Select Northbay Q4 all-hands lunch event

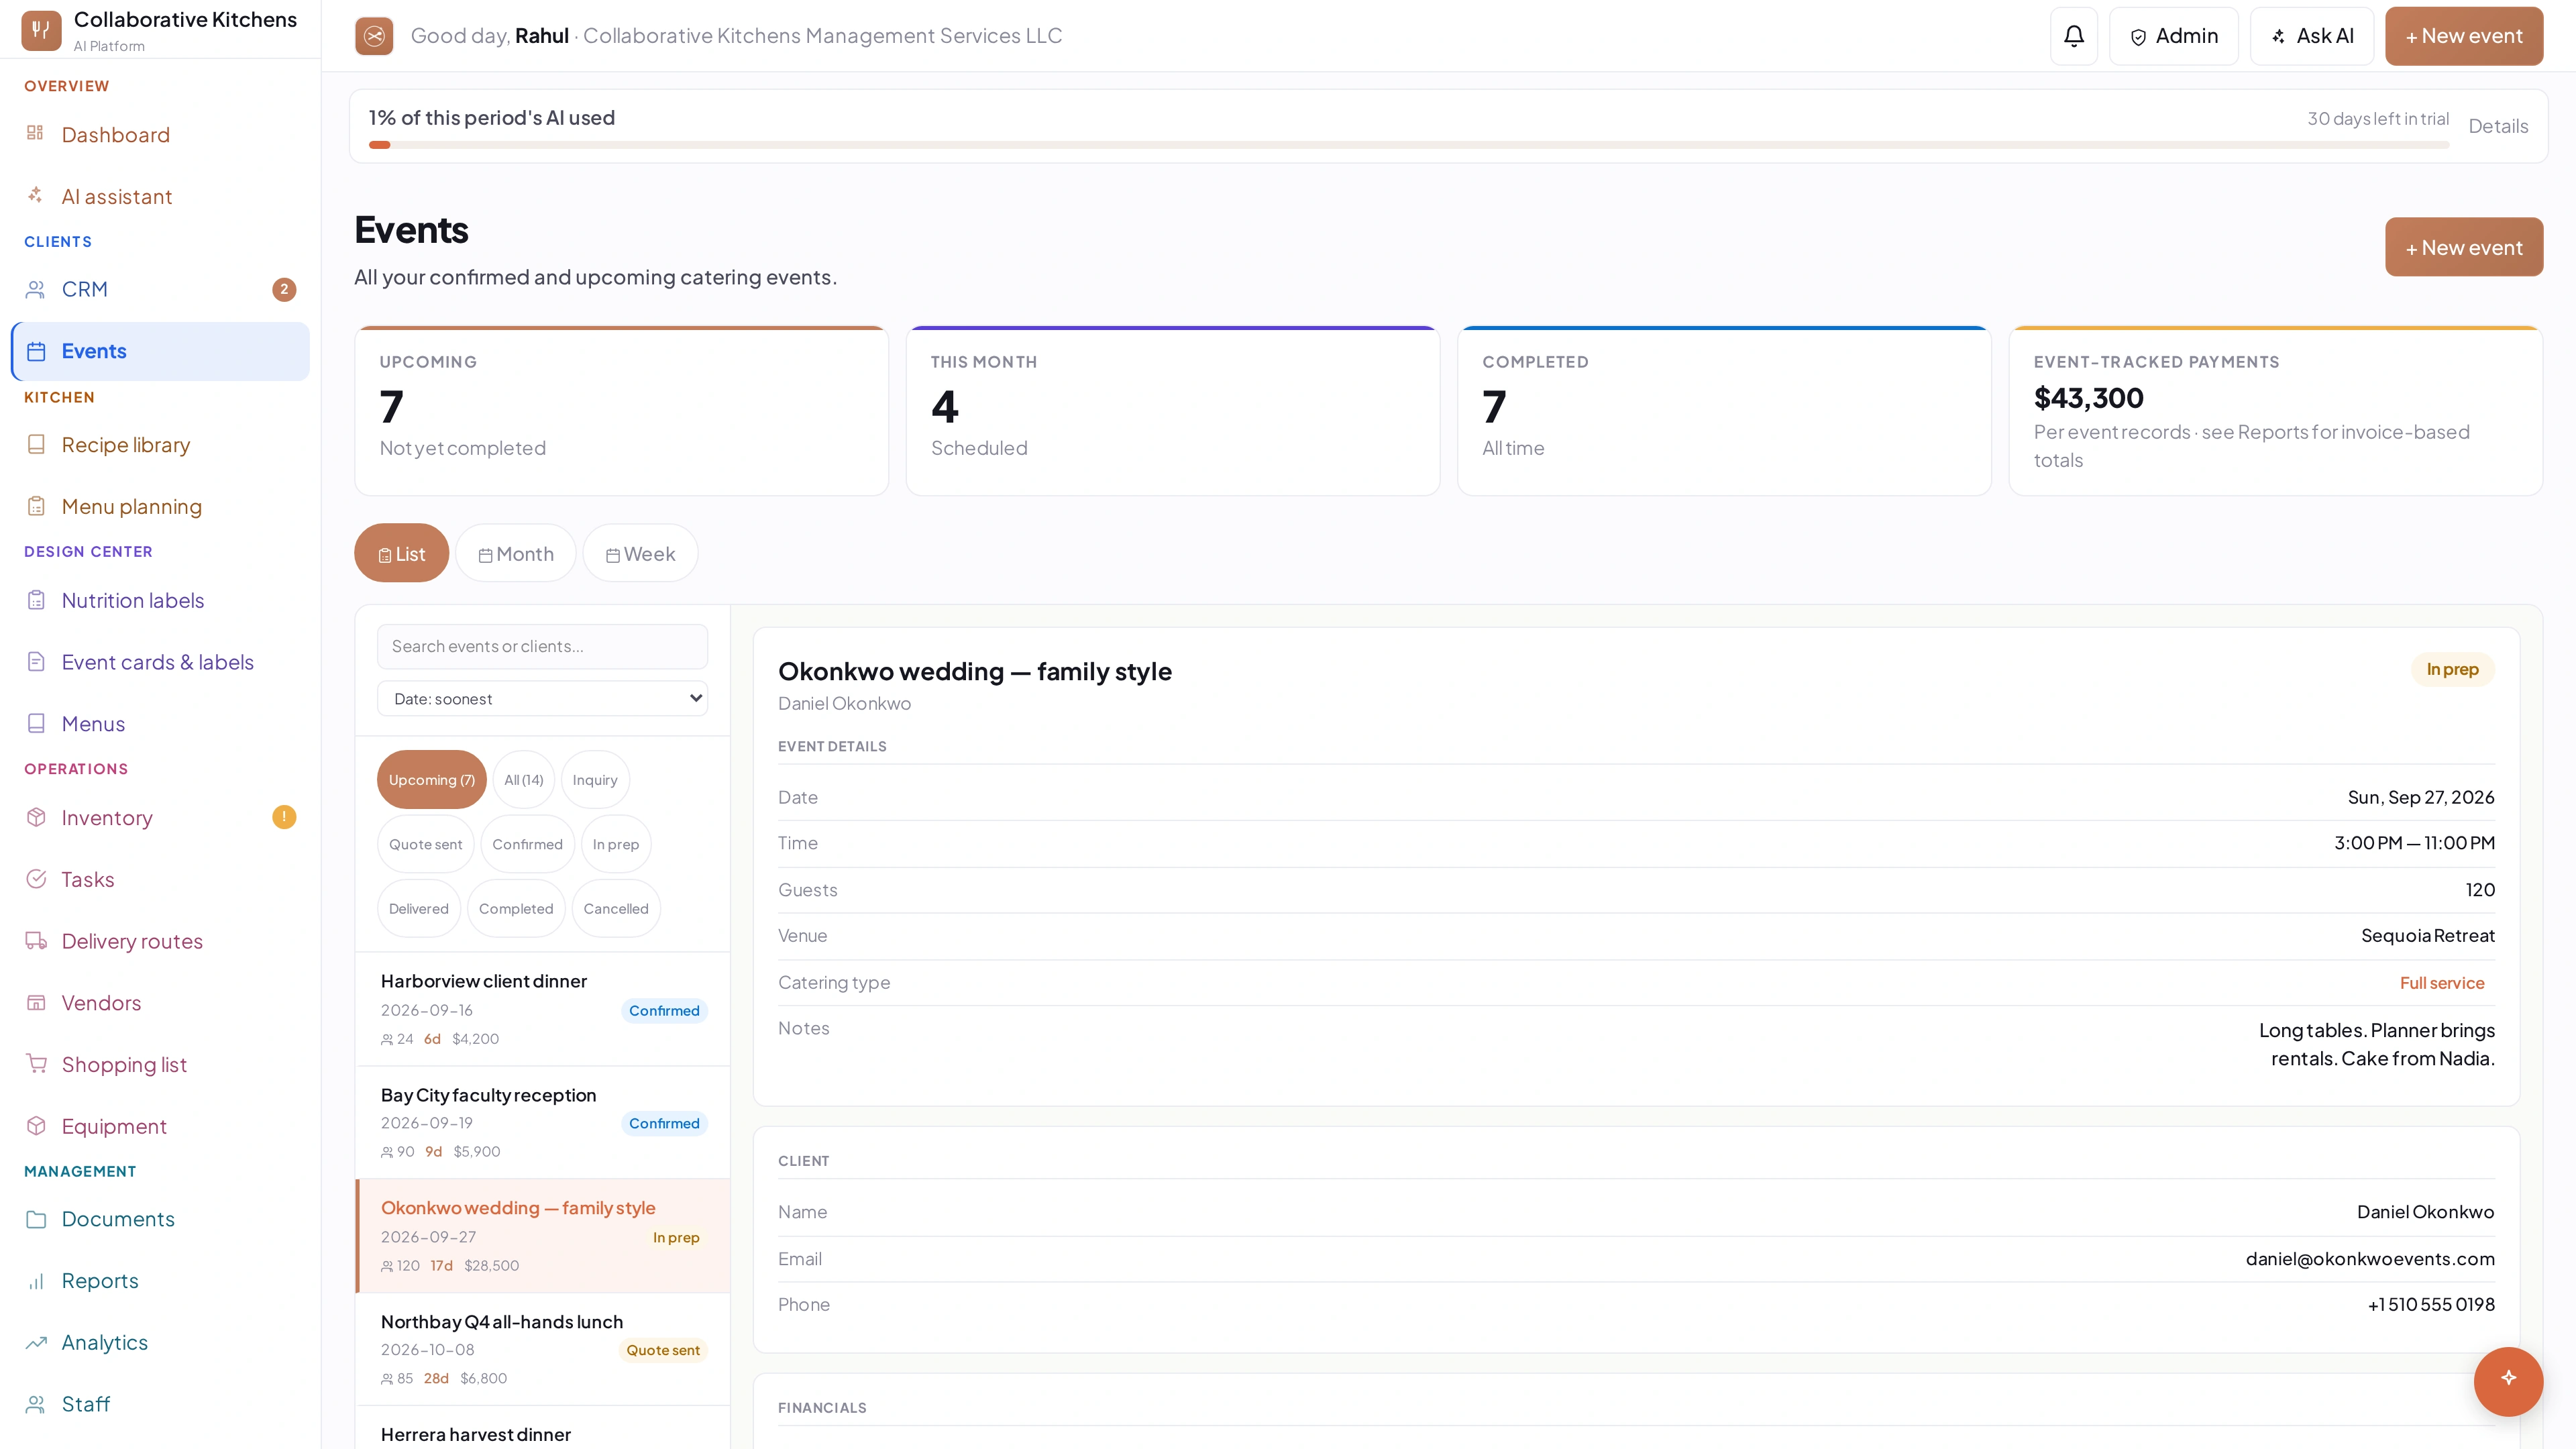[x=542, y=1349]
